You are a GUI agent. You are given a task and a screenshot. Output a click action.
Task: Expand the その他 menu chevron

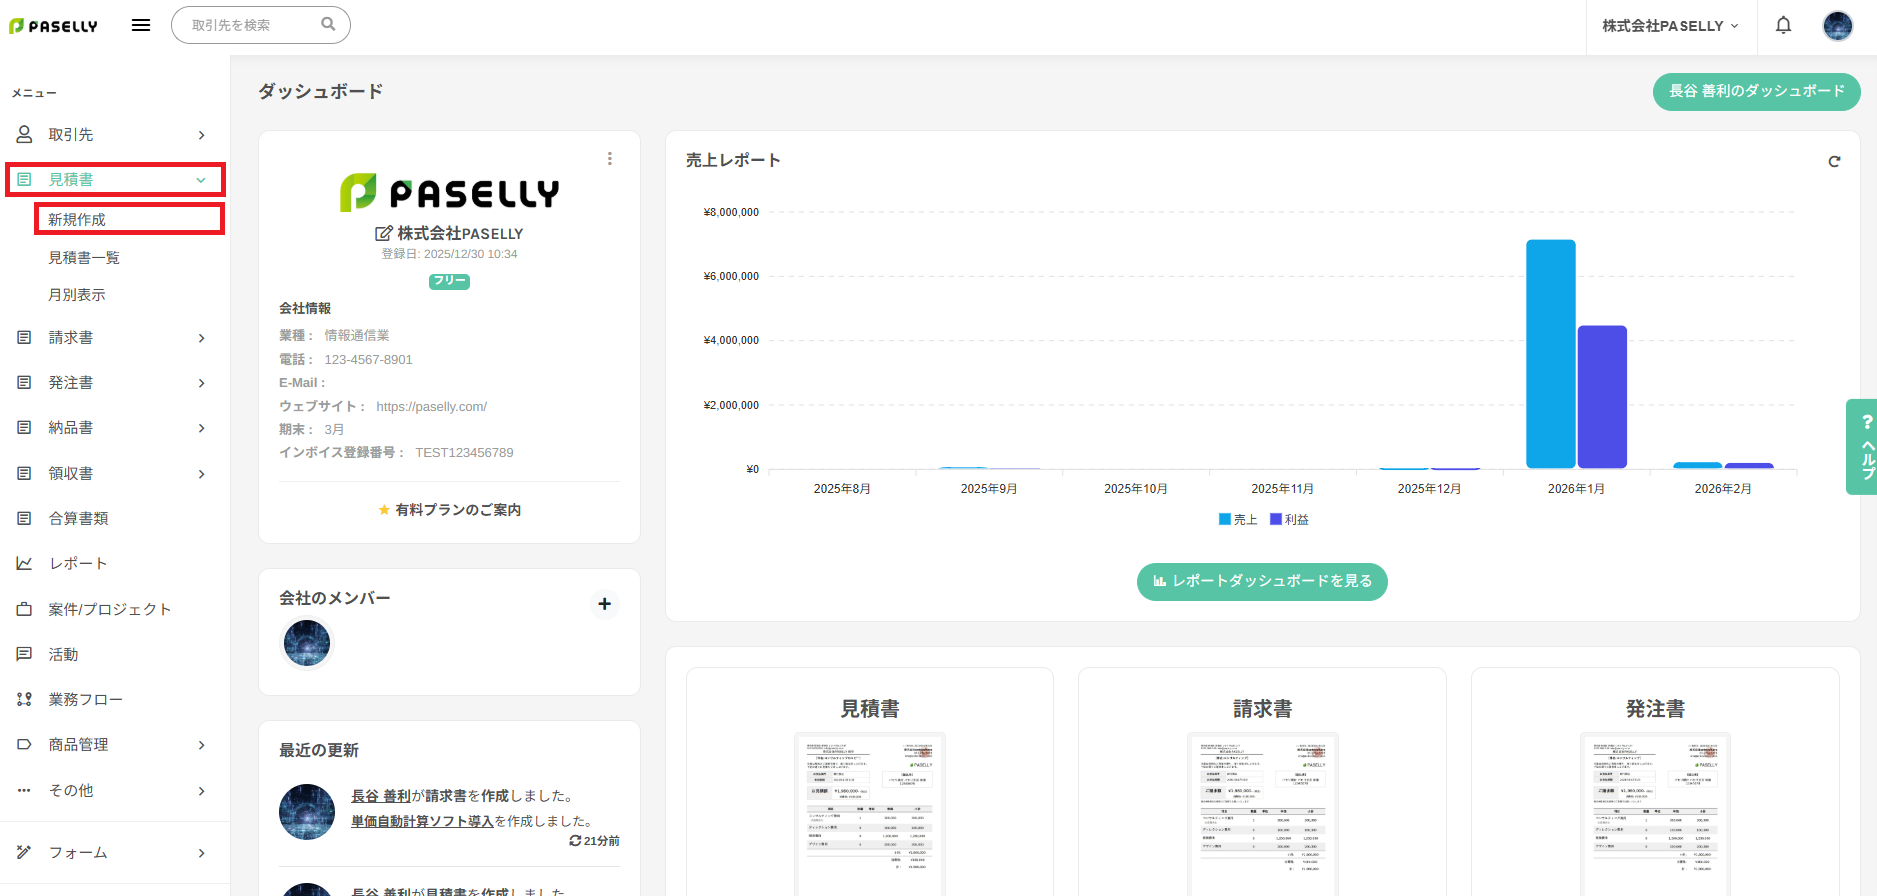(x=201, y=791)
